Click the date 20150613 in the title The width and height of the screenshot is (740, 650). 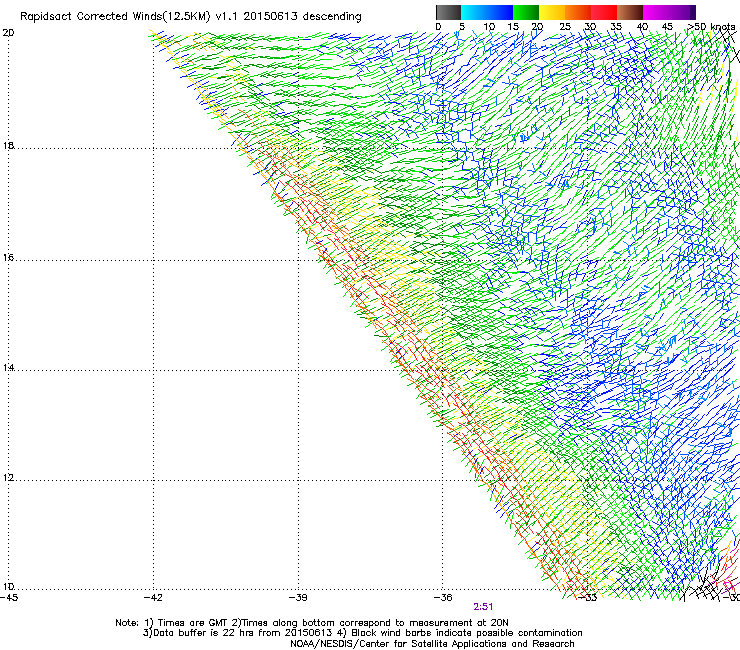tap(270, 16)
